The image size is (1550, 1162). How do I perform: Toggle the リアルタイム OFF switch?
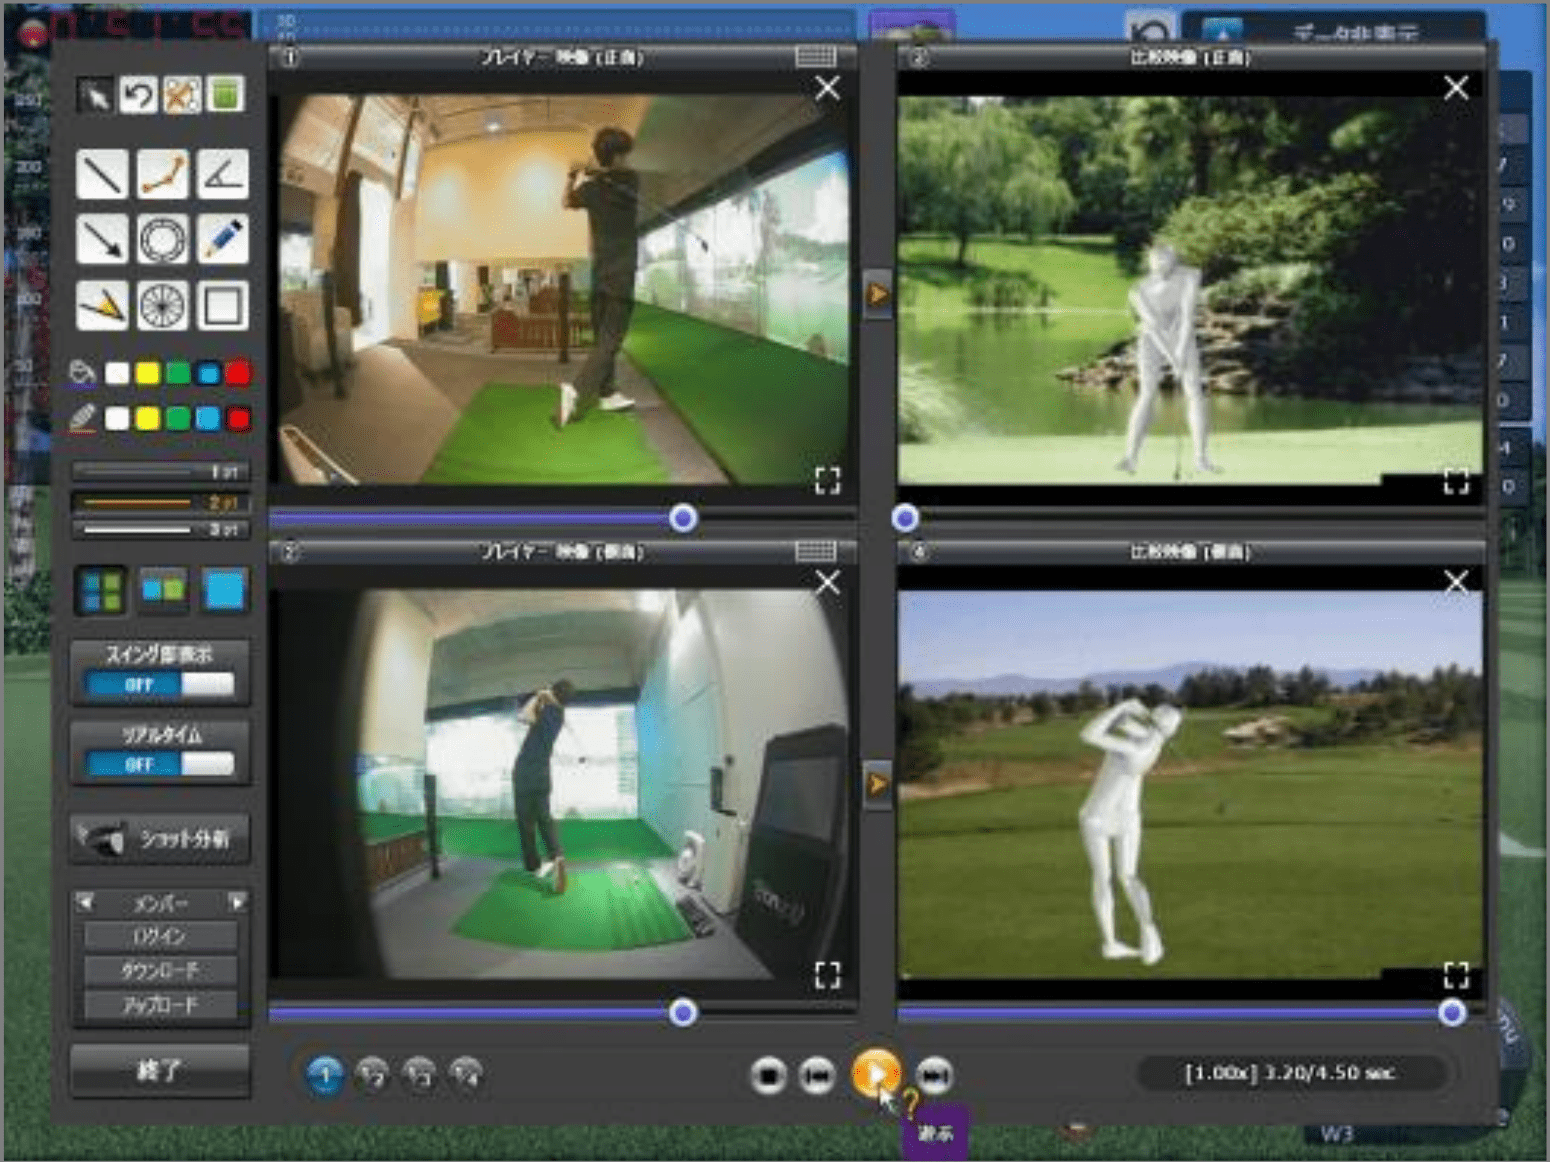(x=160, y=764)
